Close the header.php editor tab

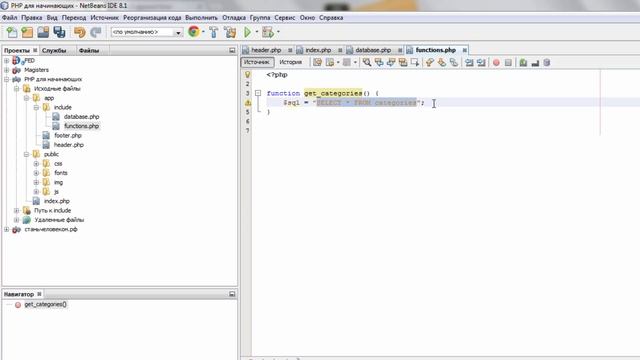pos(290,50)
